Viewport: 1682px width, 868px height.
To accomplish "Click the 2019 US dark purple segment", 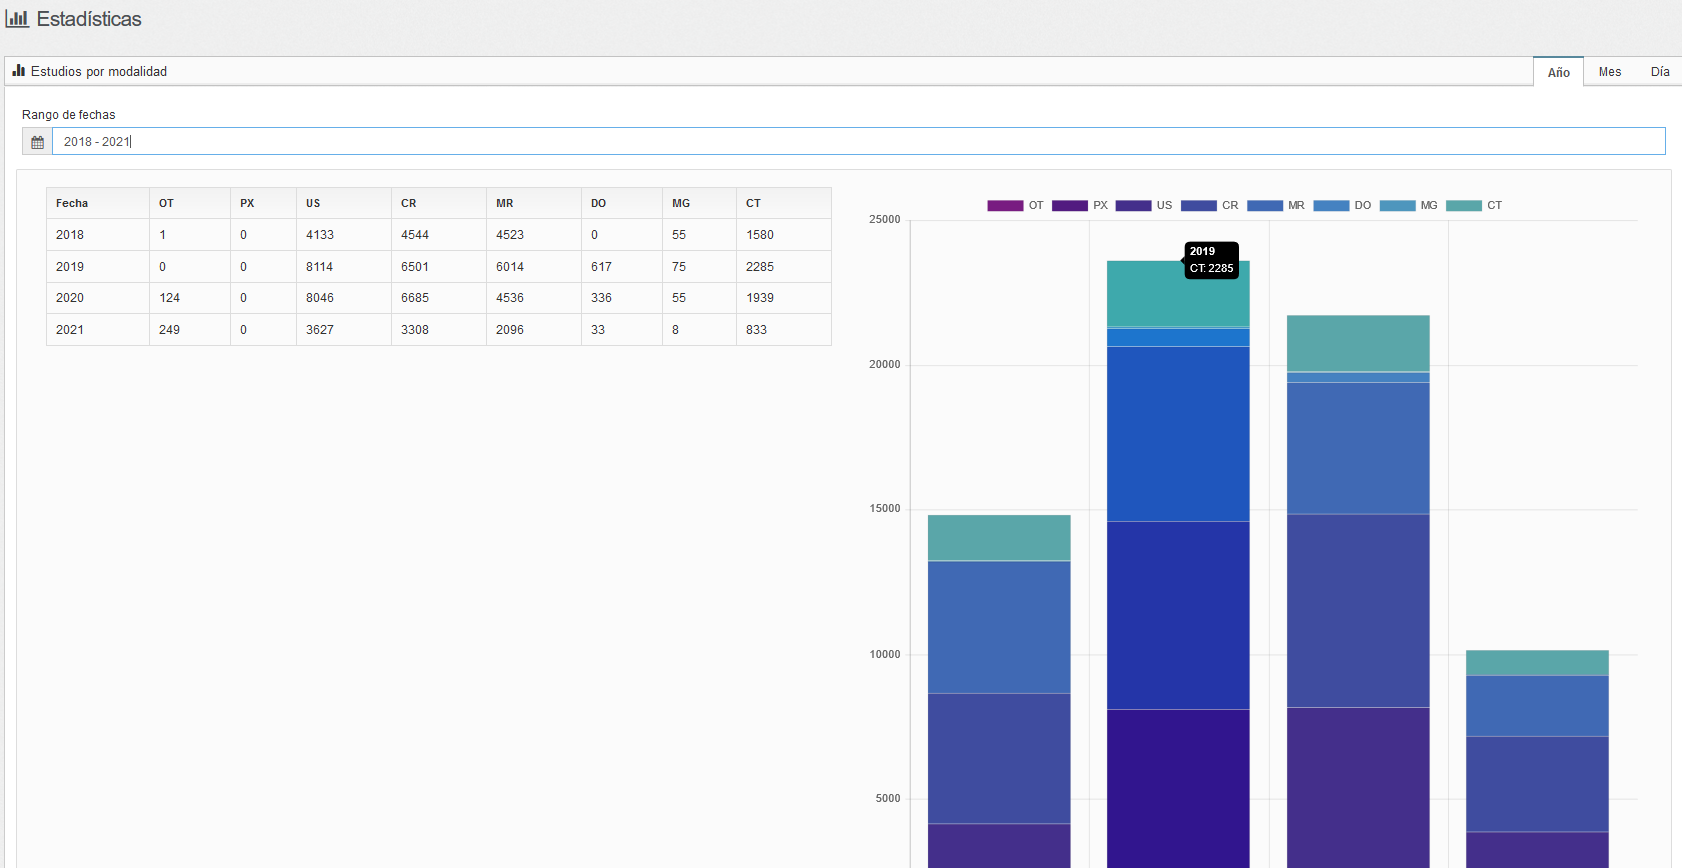I will click(1178, 789).
